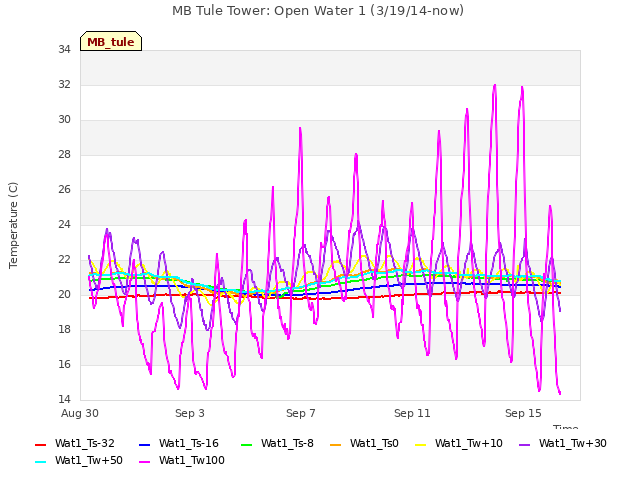
Task: Click the Sep 15 x-axis tick label
Action: (x=523, y=413)
